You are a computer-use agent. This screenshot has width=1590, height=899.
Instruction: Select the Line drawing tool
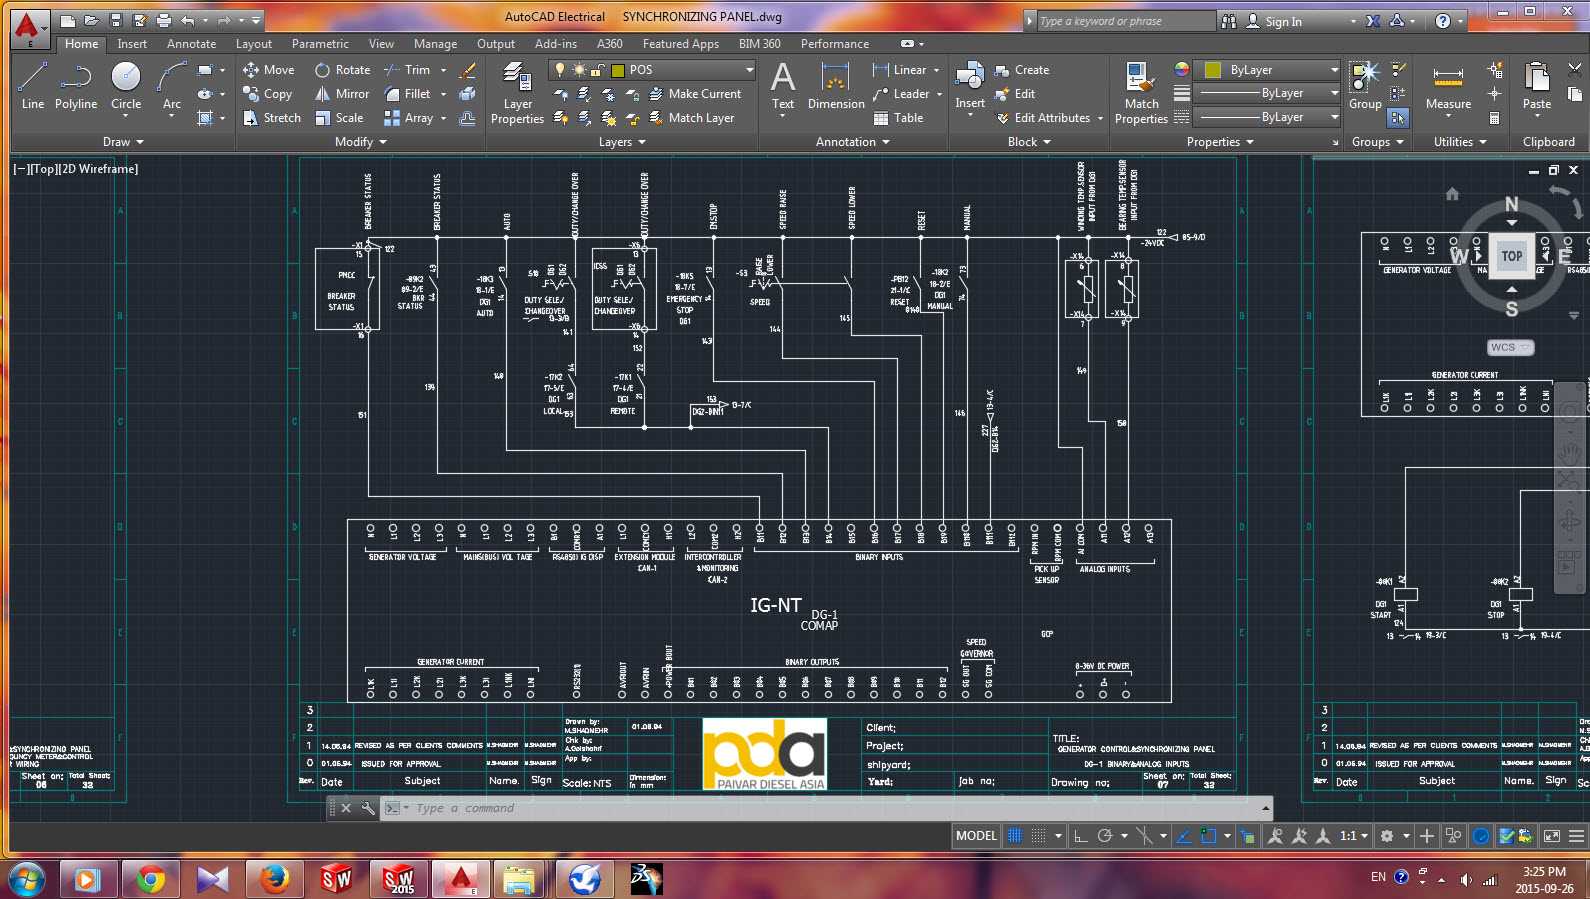point(32,85)
